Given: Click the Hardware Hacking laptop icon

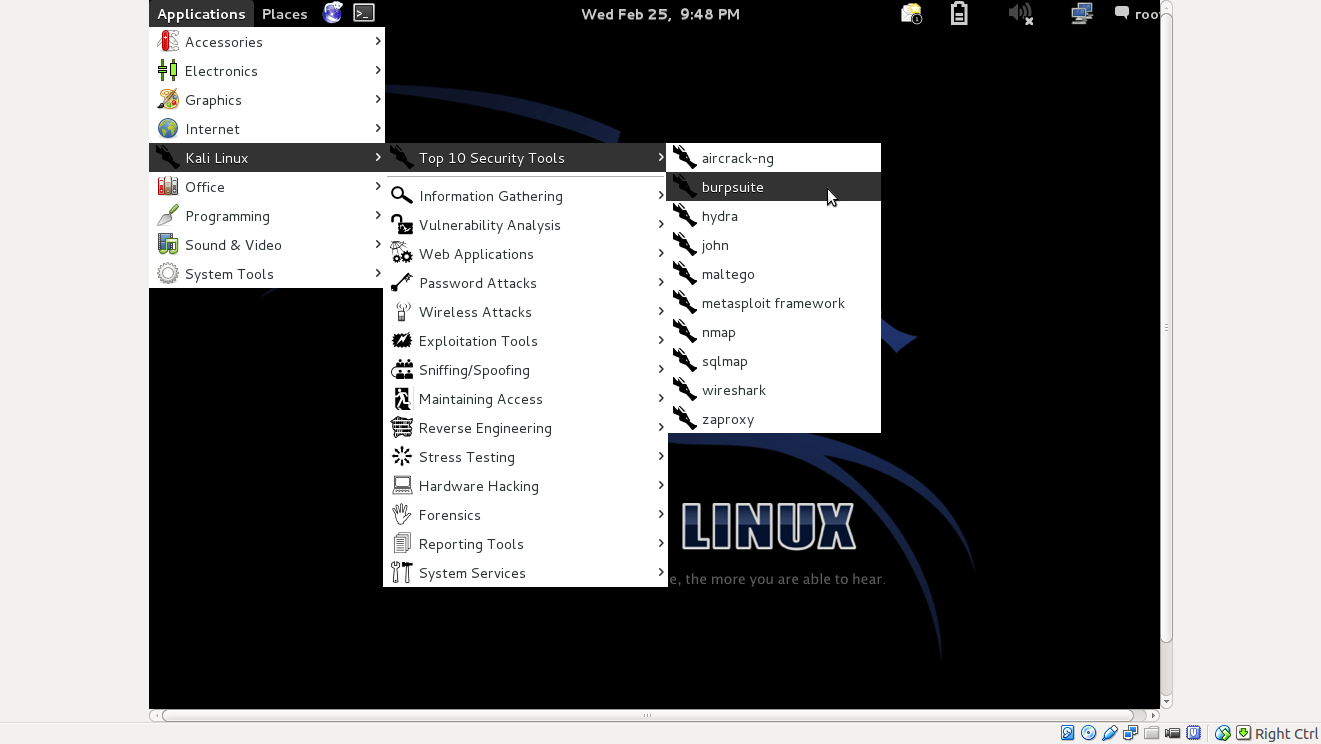Looking at the screenshot, I should pyautogui.click(x=402, y=486).
